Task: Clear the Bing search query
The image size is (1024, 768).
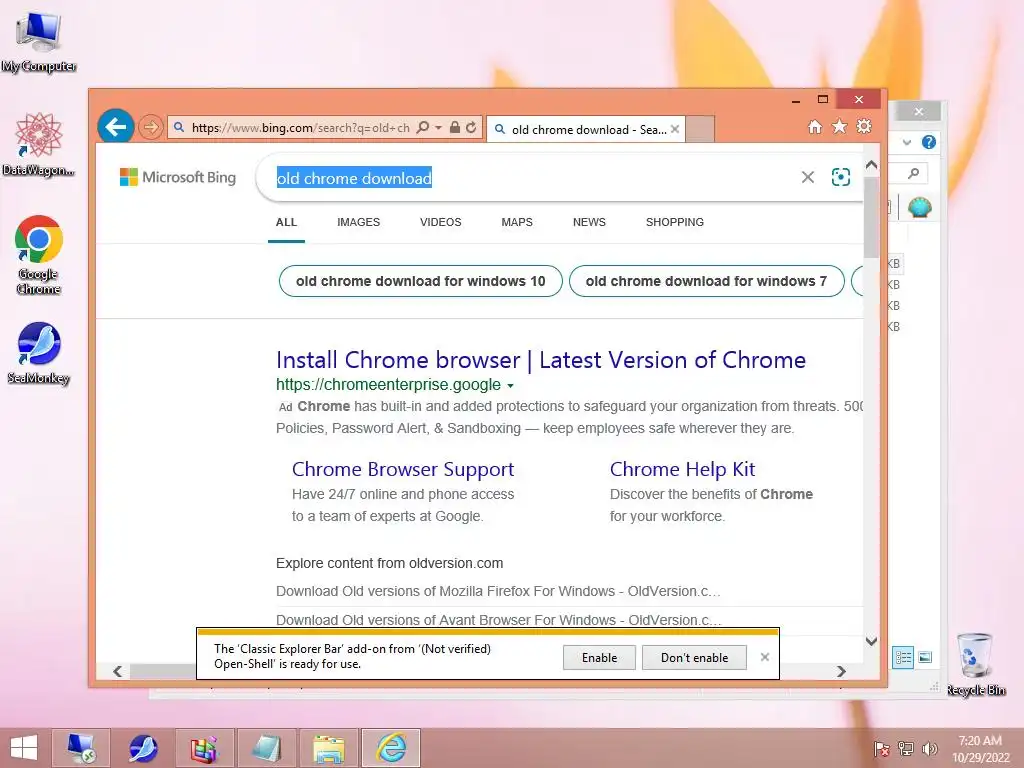Action: click(x=808, y=177)
